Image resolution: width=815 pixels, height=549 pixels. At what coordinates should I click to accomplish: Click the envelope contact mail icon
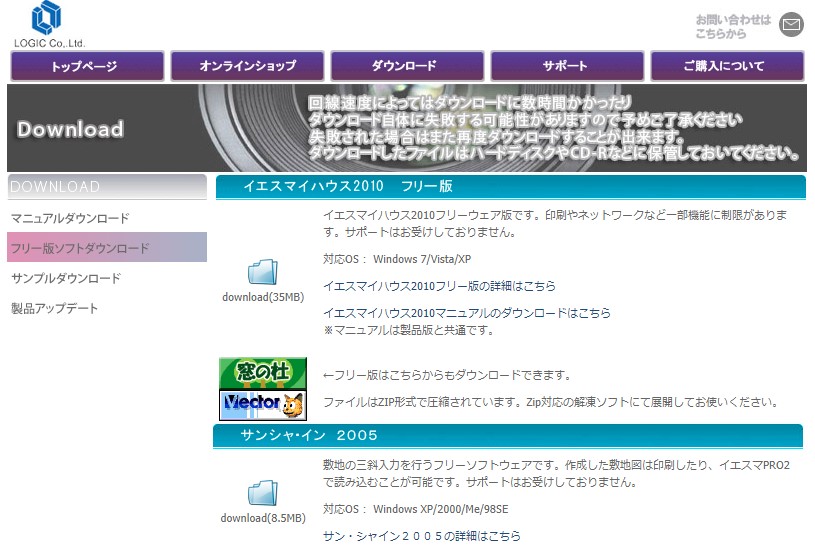(791, 25)
